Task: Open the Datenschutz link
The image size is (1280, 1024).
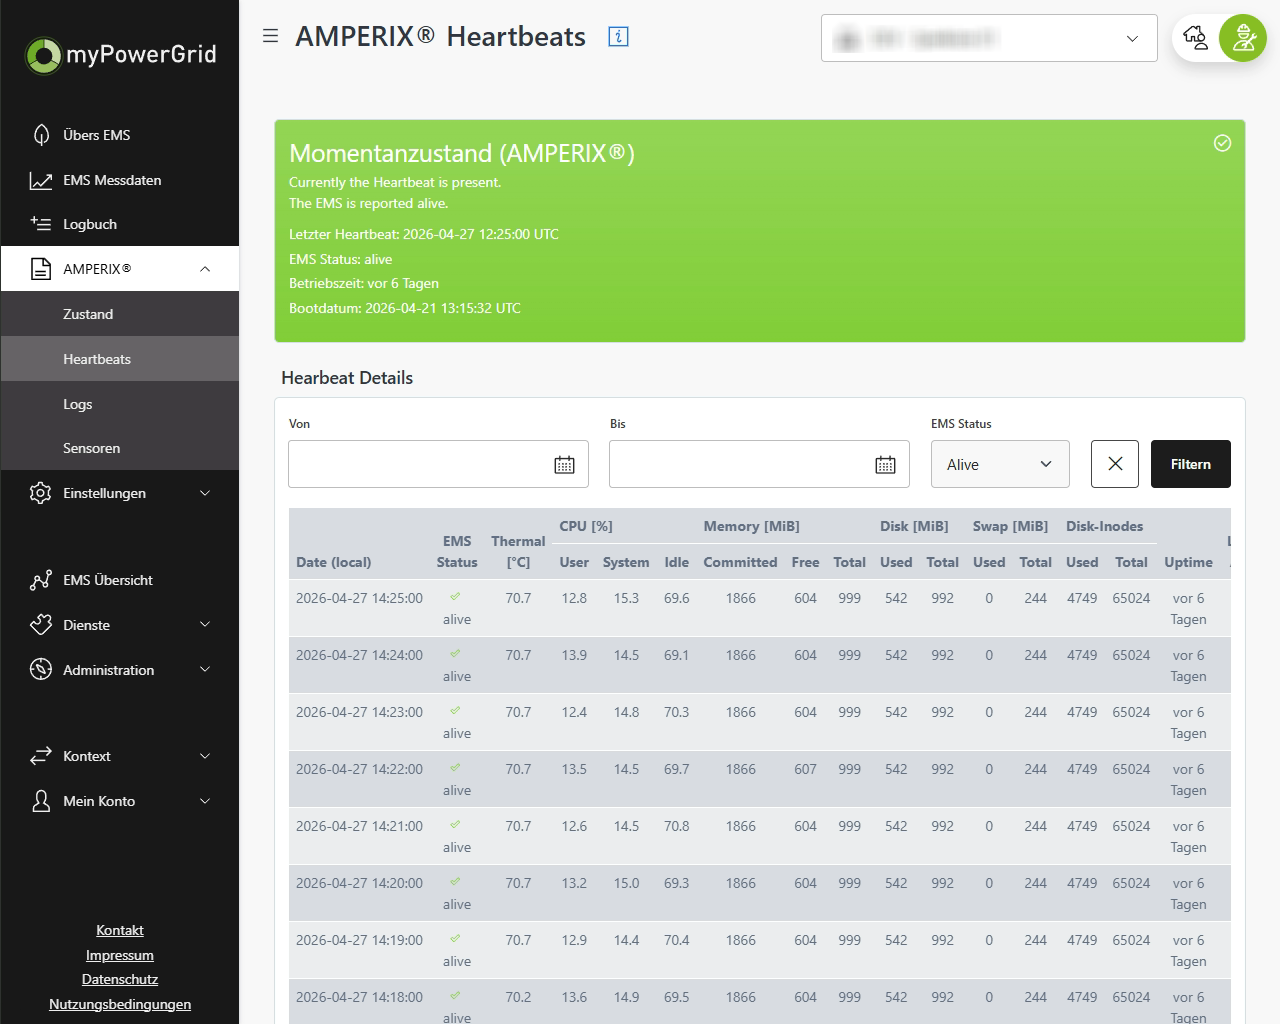Action: [x=120, y=979]
